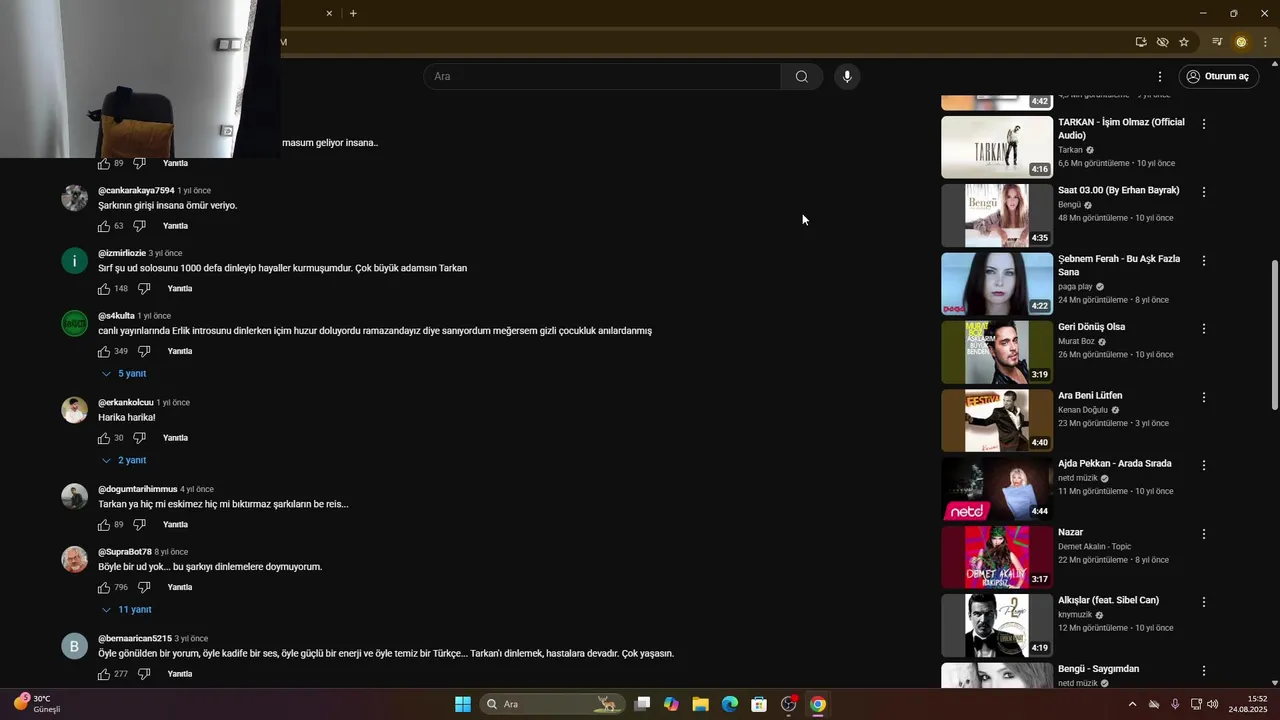1280x720 pixels.
Task: Open @SupraBot78 channel link
Action: click(125, 552)
